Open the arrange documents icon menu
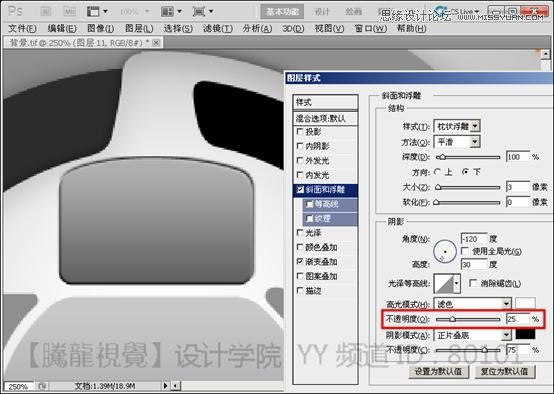Screen dimensions: 554x394 171,12
